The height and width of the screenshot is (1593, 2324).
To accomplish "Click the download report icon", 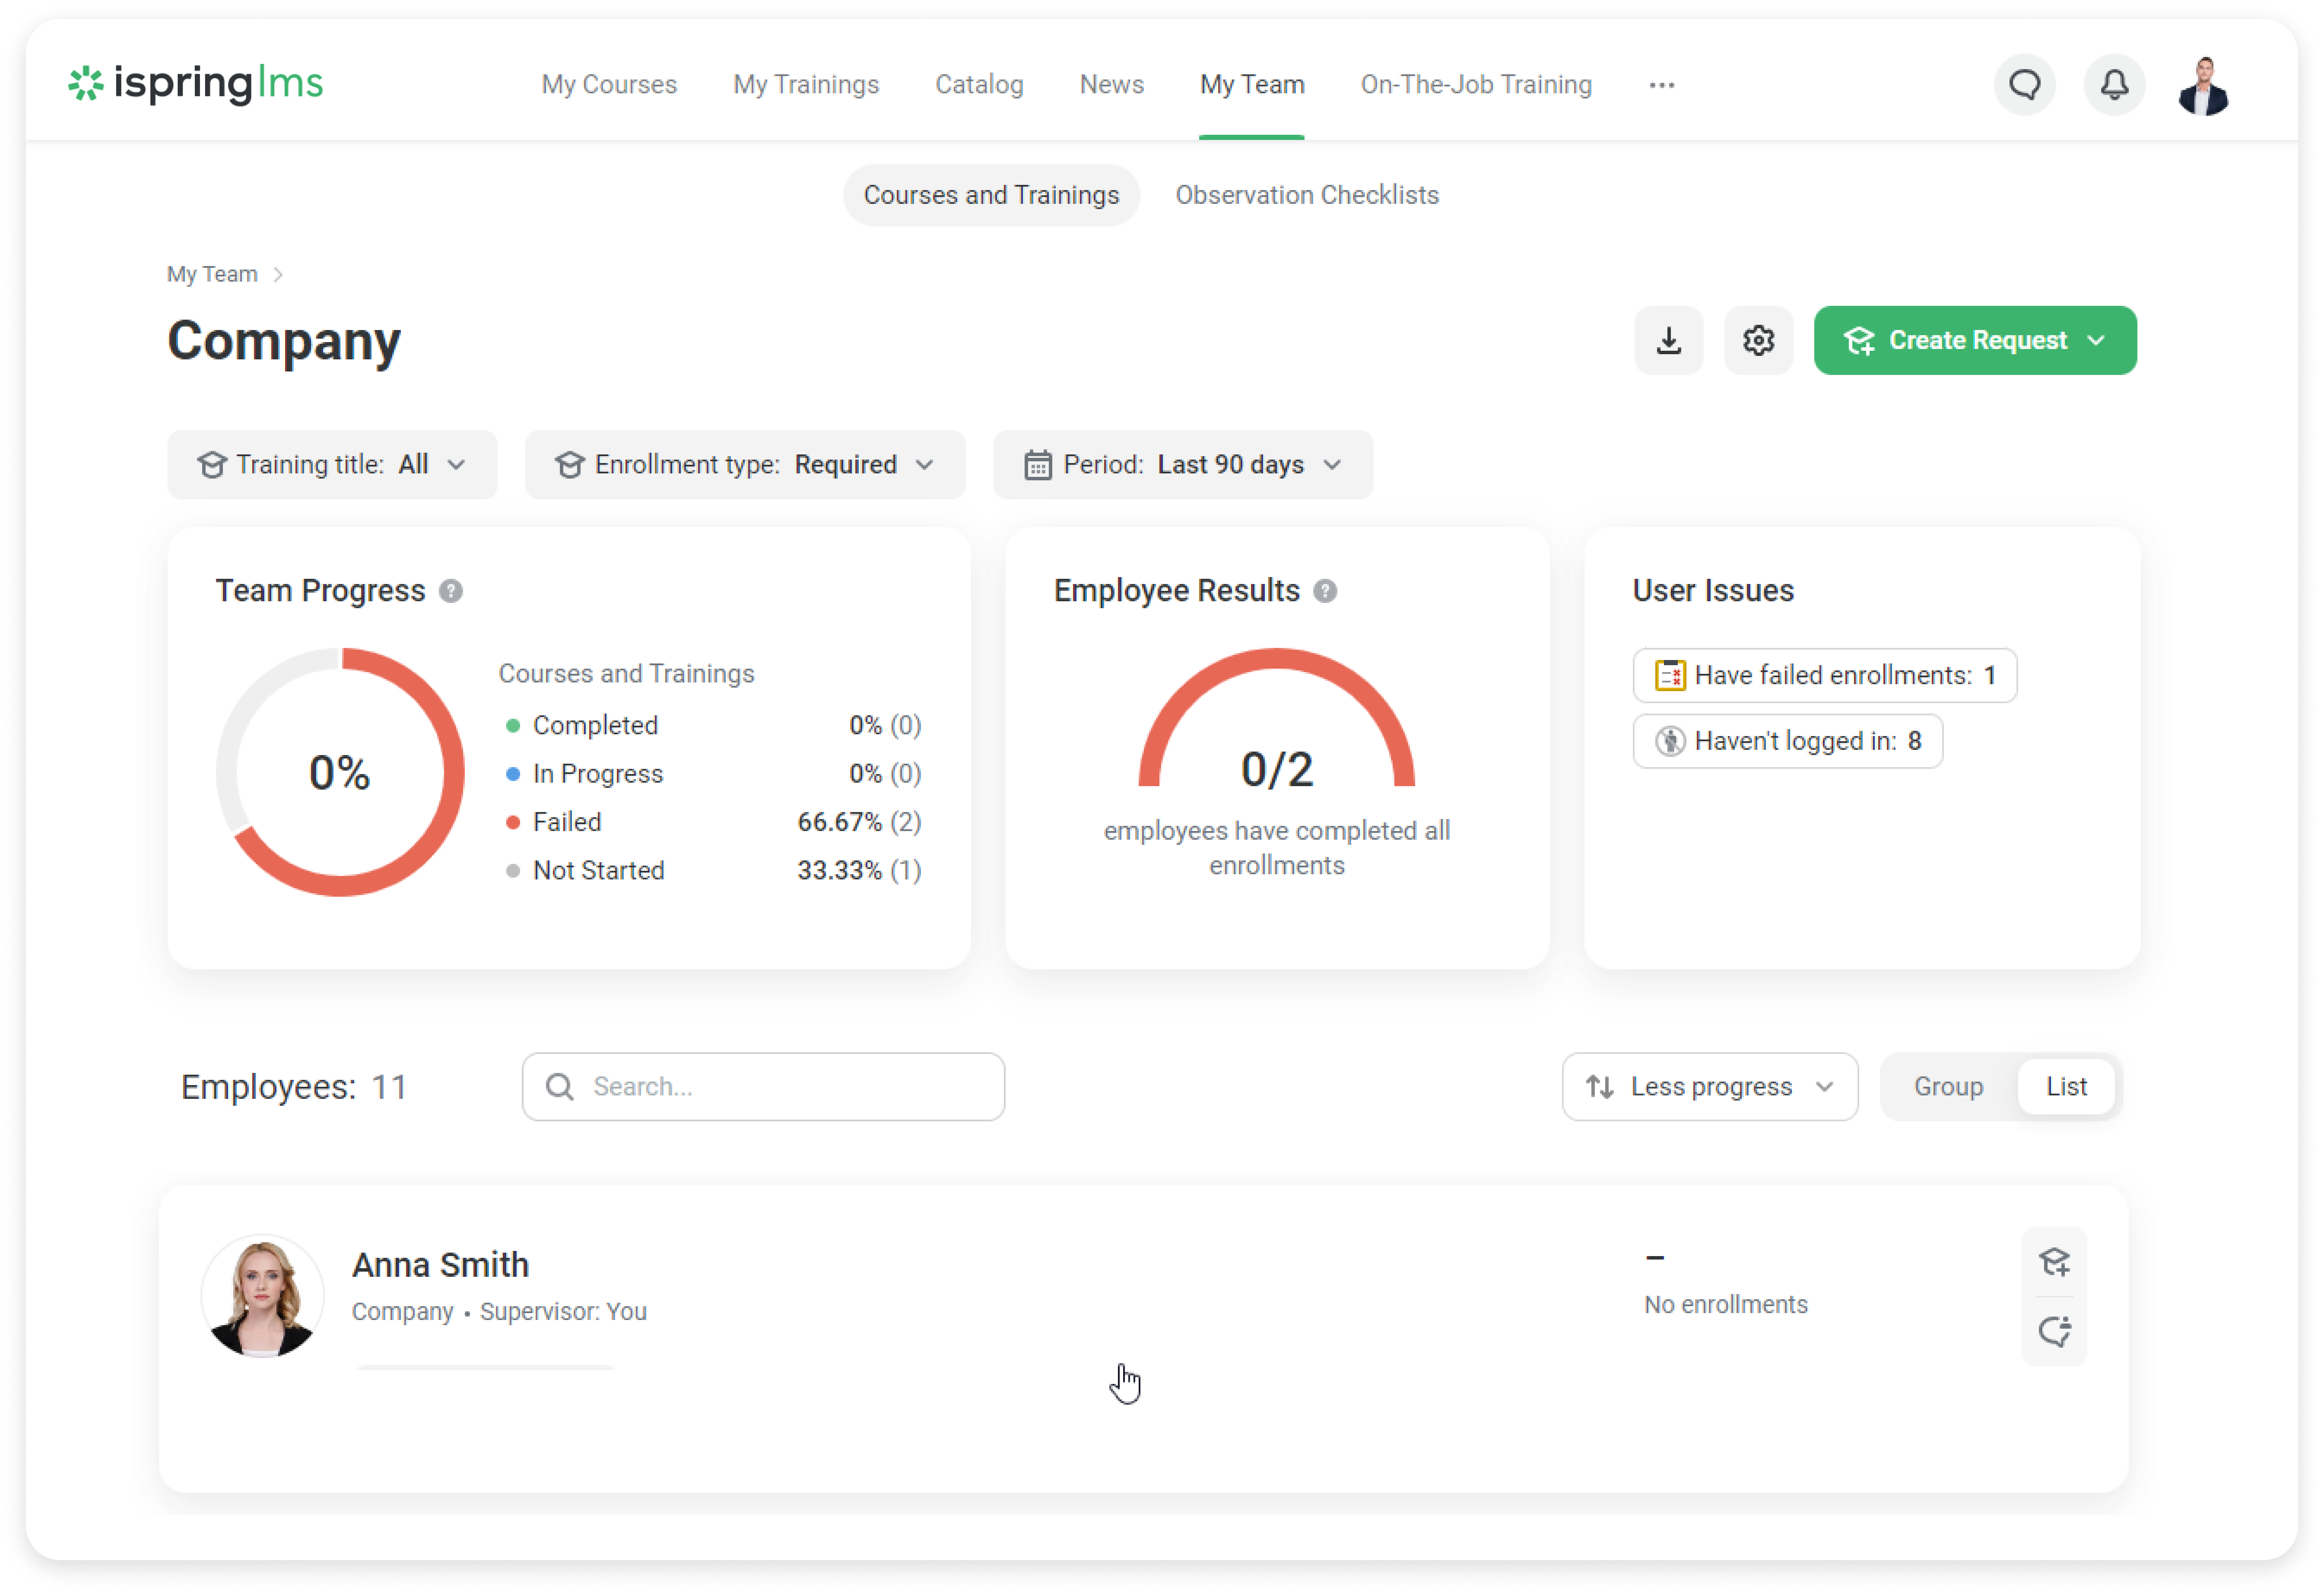I will point(1668,341).
